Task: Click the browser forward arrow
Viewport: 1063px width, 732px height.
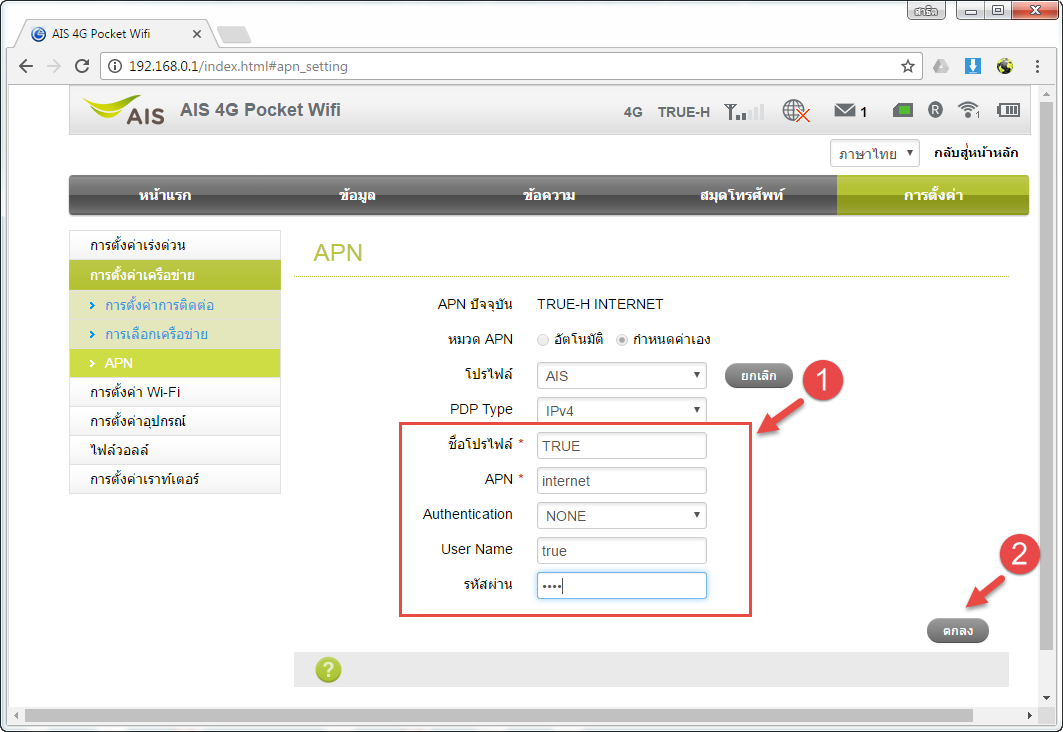Action: [x=54, y=66]
